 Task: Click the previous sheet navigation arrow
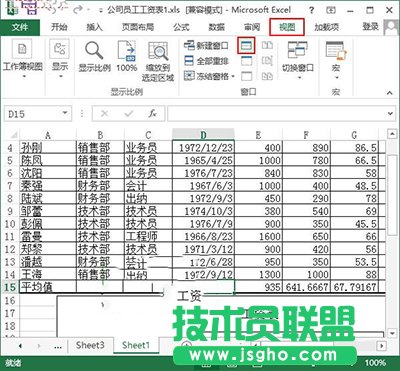pyautogui.click(x=20, y=346)
